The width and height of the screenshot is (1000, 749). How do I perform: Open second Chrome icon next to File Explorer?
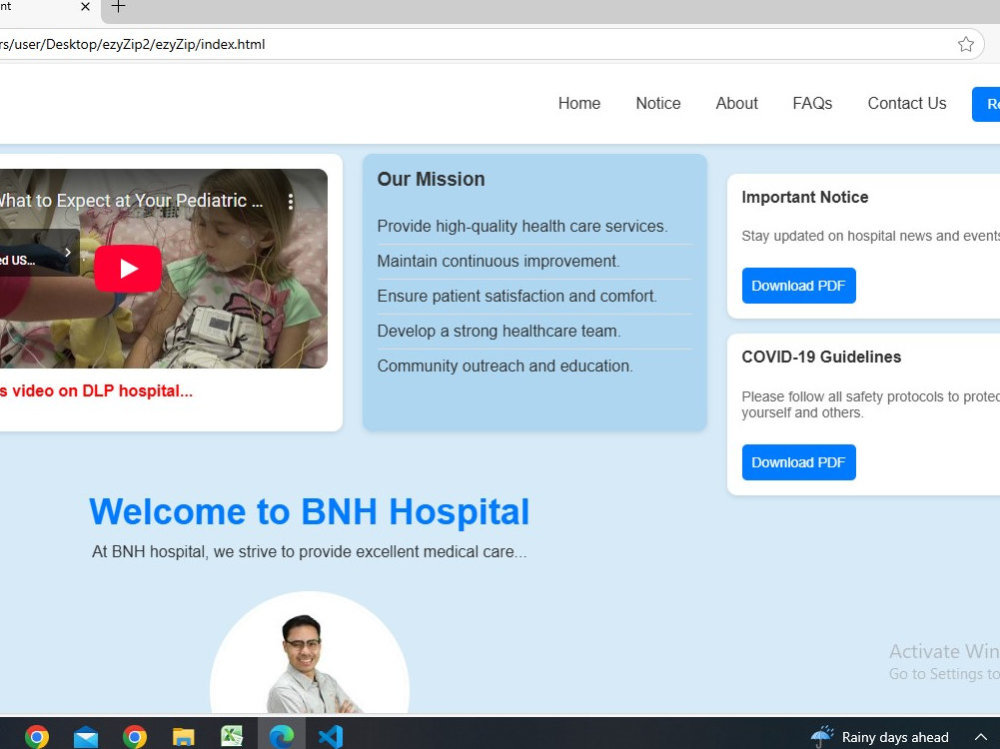pyautogui.click(x=135, y=736)
